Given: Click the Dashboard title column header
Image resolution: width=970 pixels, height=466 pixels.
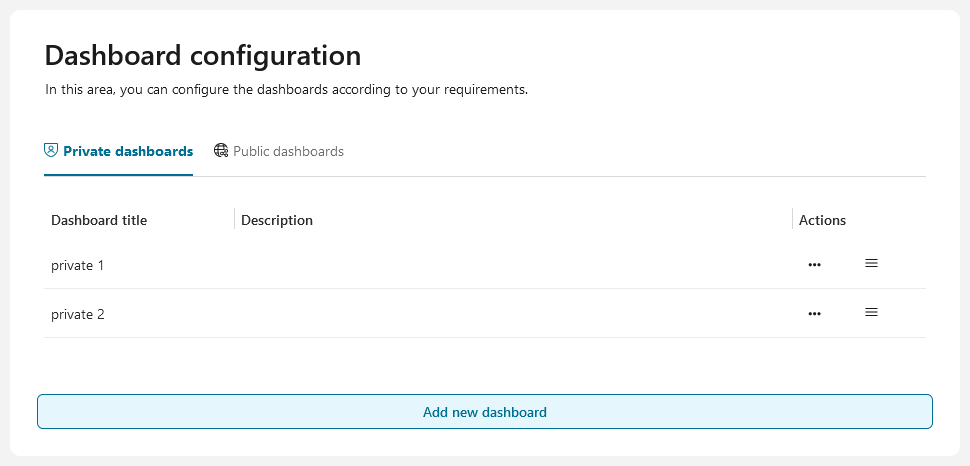Looking at the screenshot, I should (99, 220).
